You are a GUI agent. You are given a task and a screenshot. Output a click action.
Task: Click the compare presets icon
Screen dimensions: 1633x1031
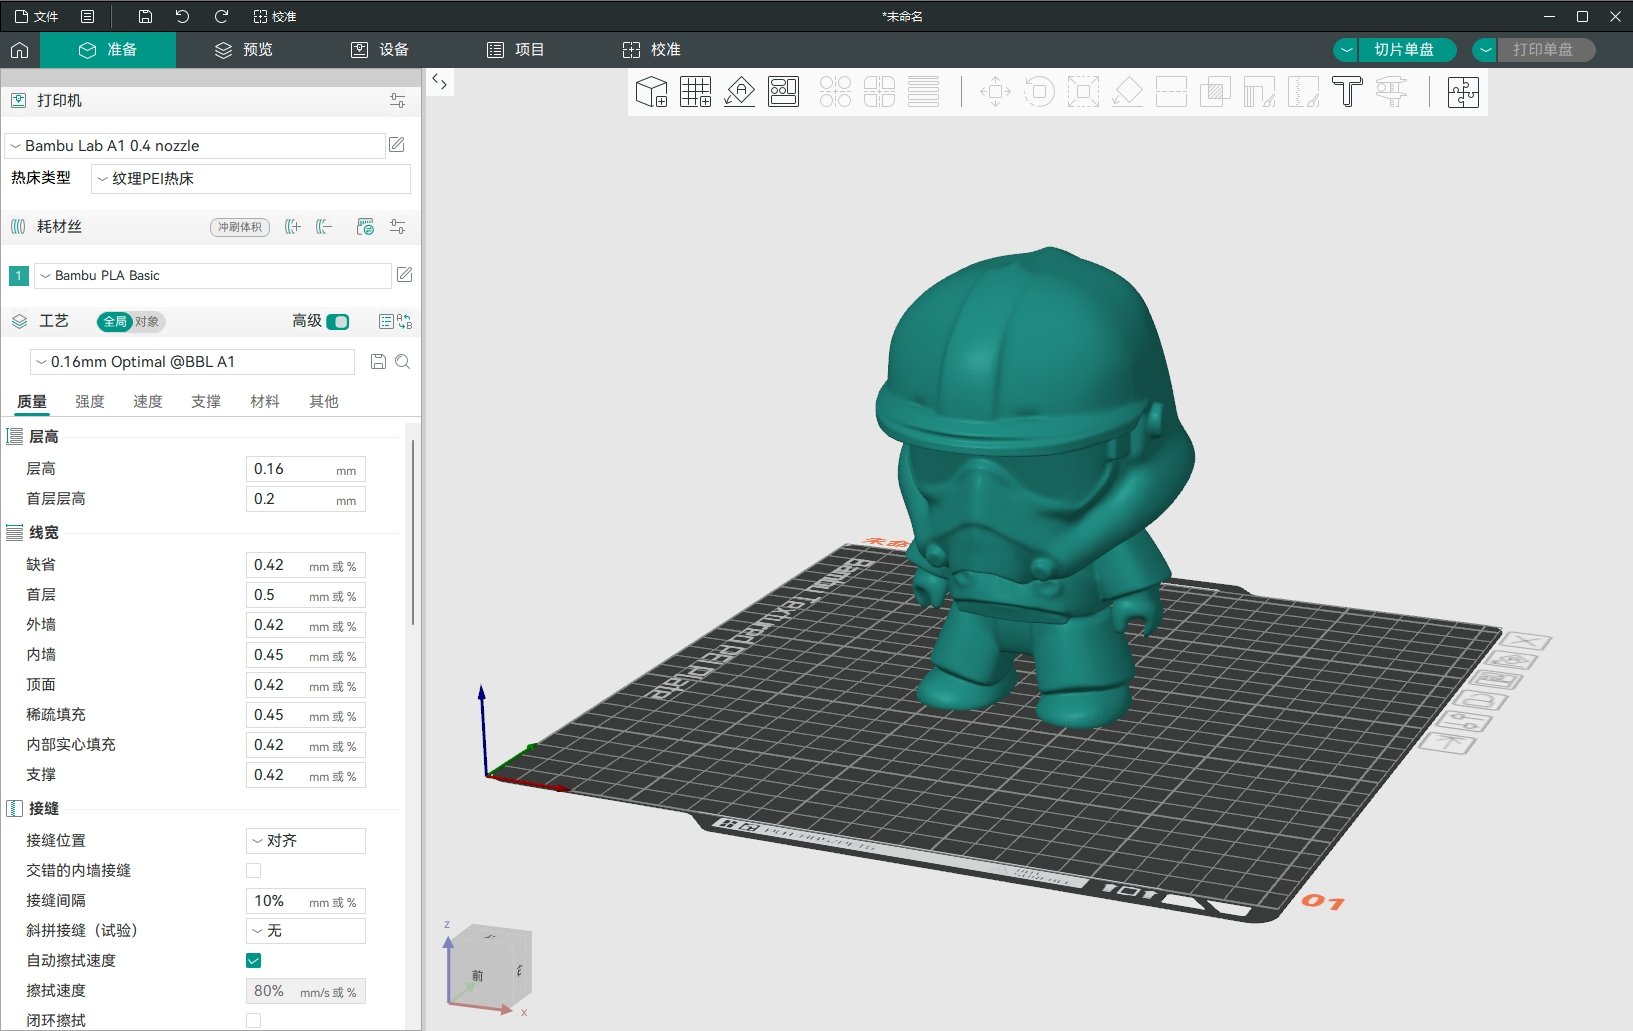[404, 322]
